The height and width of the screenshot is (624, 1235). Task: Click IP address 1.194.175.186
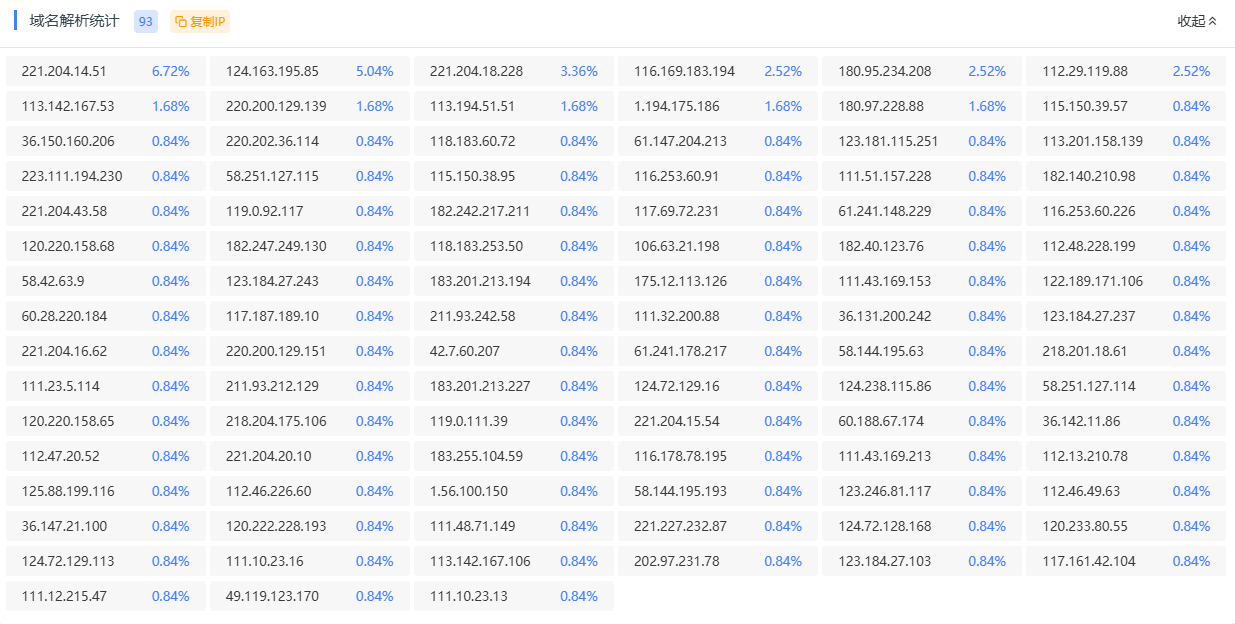676,106
